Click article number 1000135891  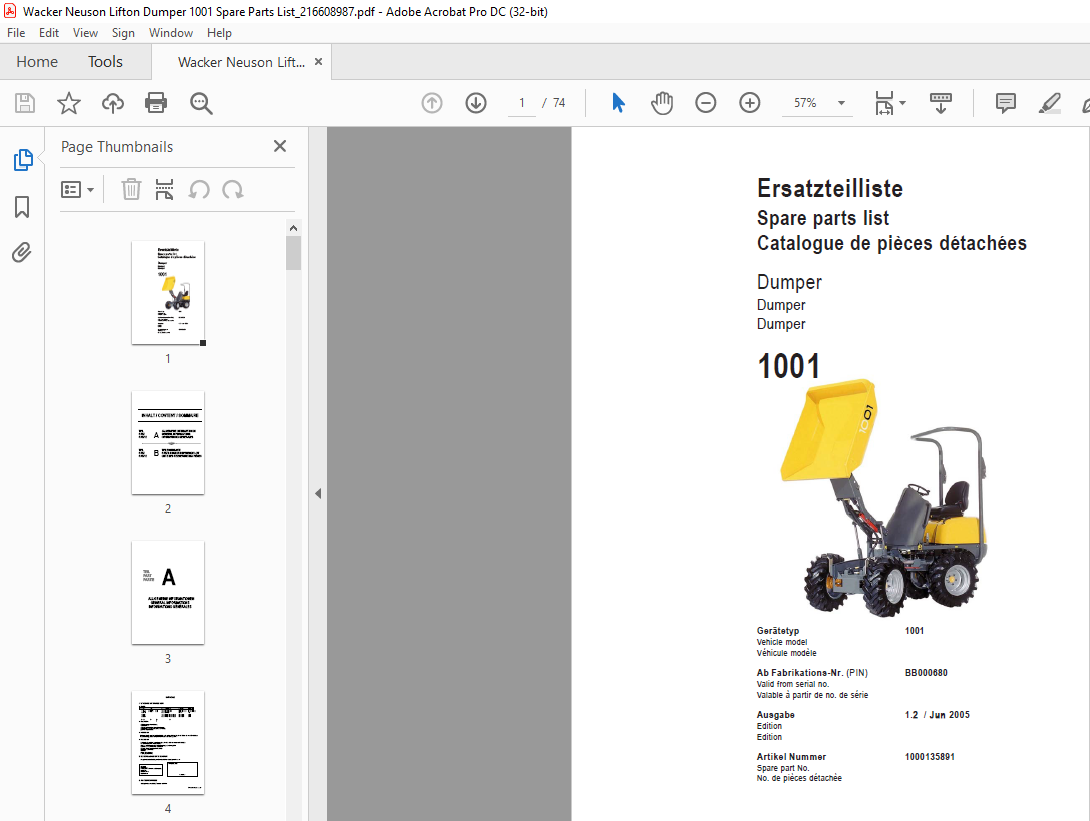click(929, 757)
